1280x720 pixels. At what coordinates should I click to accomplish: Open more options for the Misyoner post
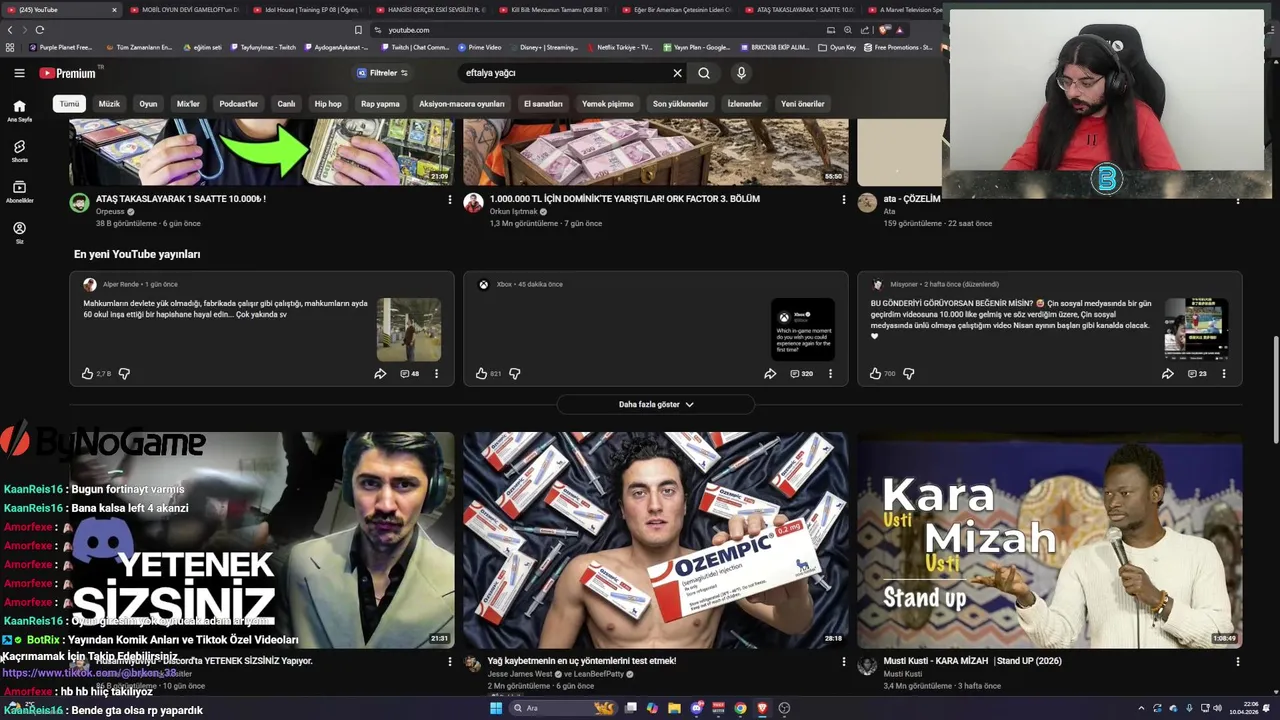(x=1224, y=374)
